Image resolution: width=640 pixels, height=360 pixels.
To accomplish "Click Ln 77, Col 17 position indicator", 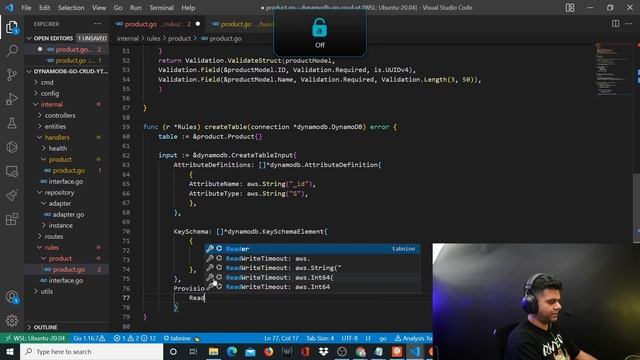I will (x=281, y=338).
